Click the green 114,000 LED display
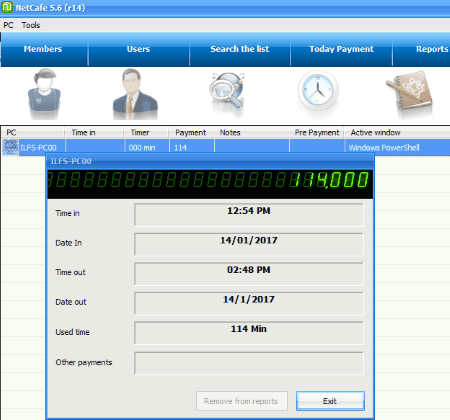 (x=210, y=184)
